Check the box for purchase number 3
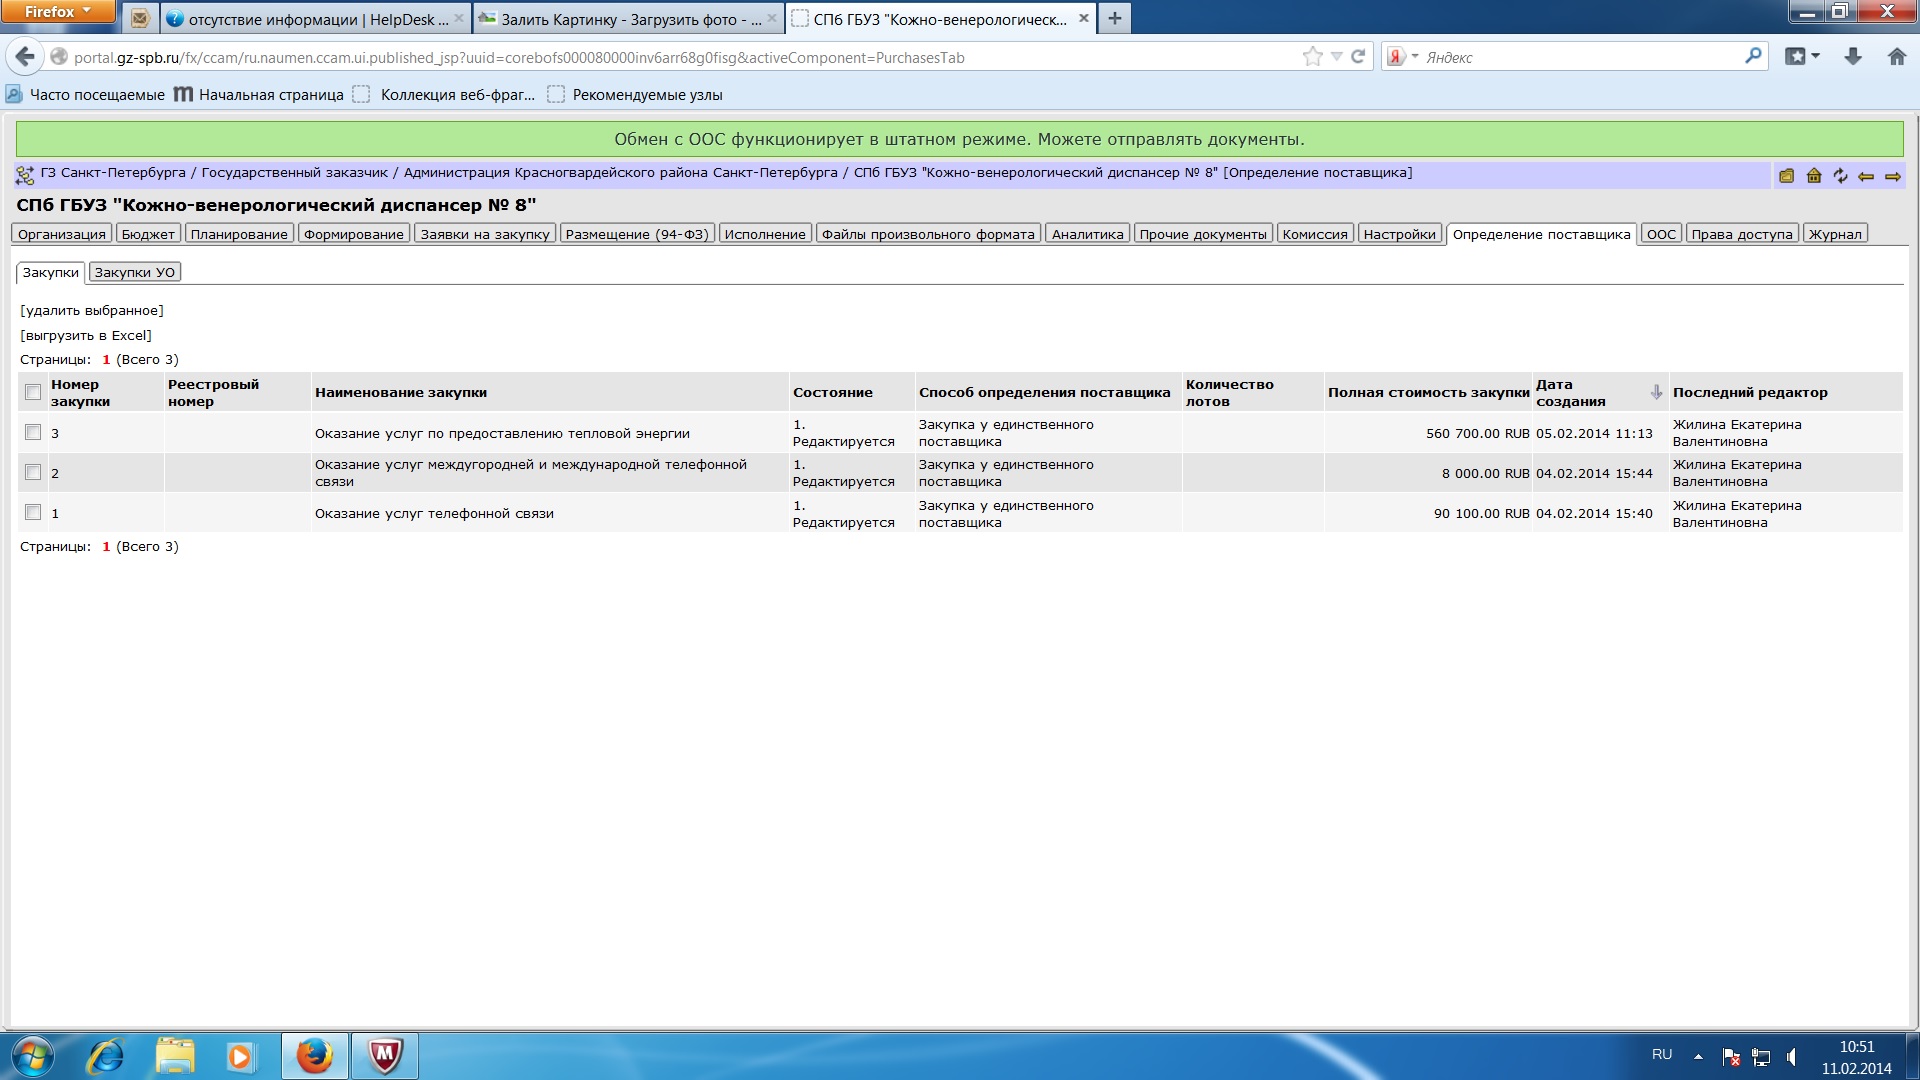1920x1080 pixels. point(33,432)
